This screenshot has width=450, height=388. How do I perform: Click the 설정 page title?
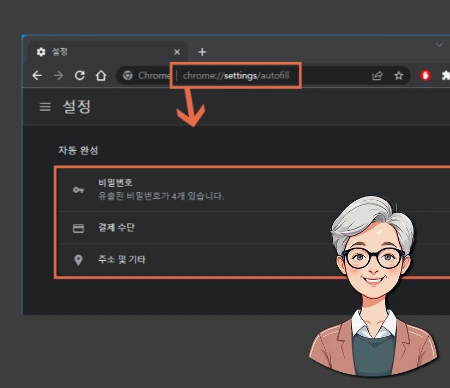click(77, 107)
